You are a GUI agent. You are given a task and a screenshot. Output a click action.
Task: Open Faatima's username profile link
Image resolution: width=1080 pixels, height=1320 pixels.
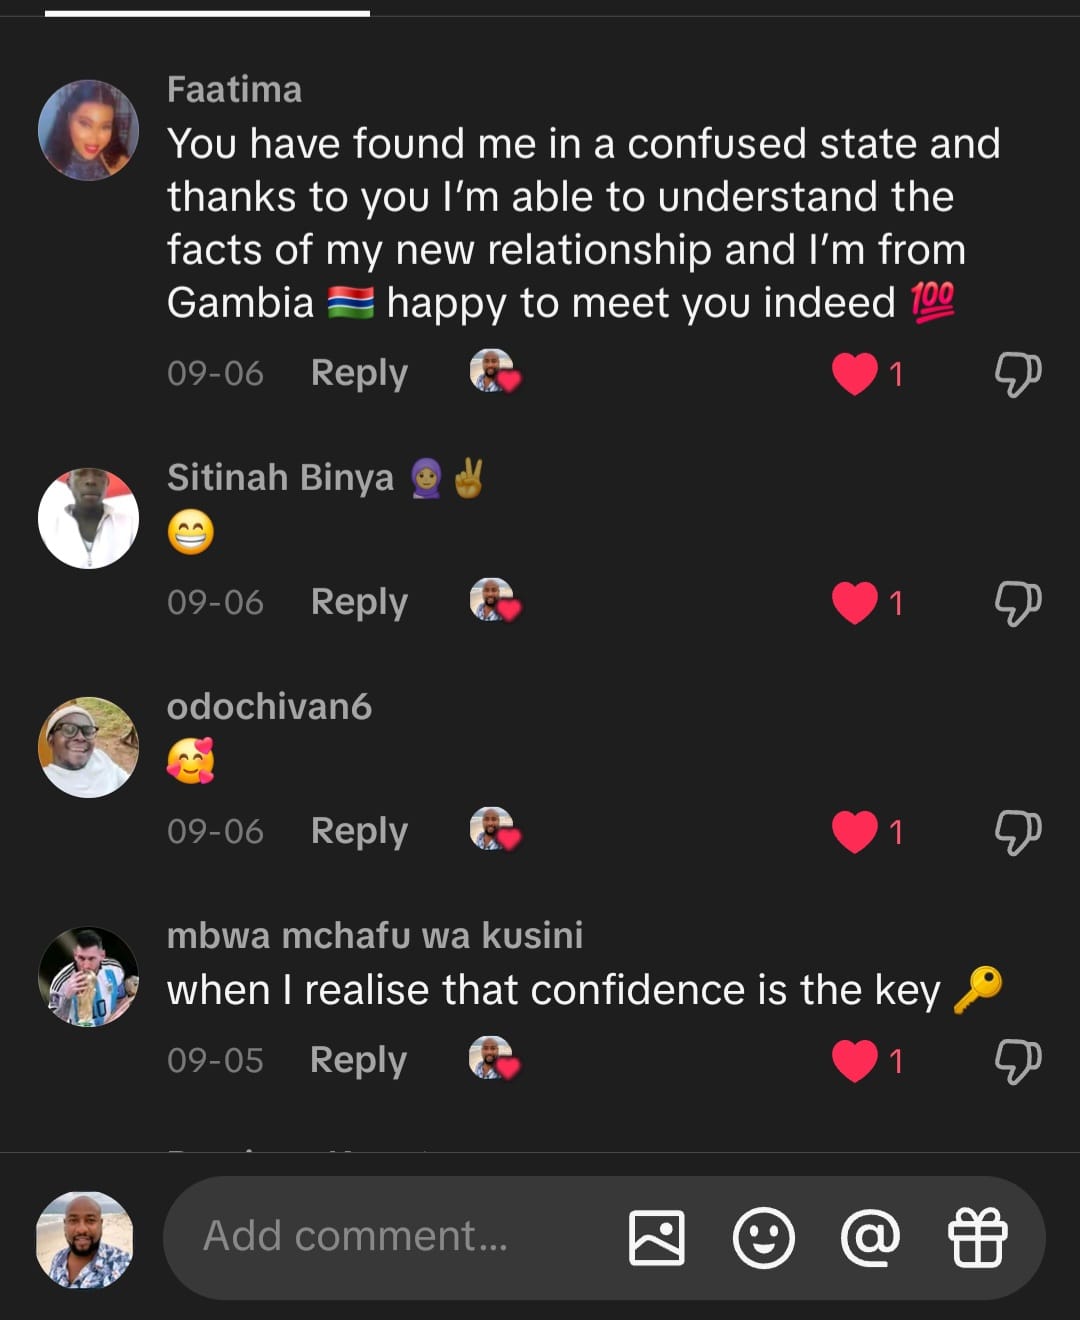[234, 90]
